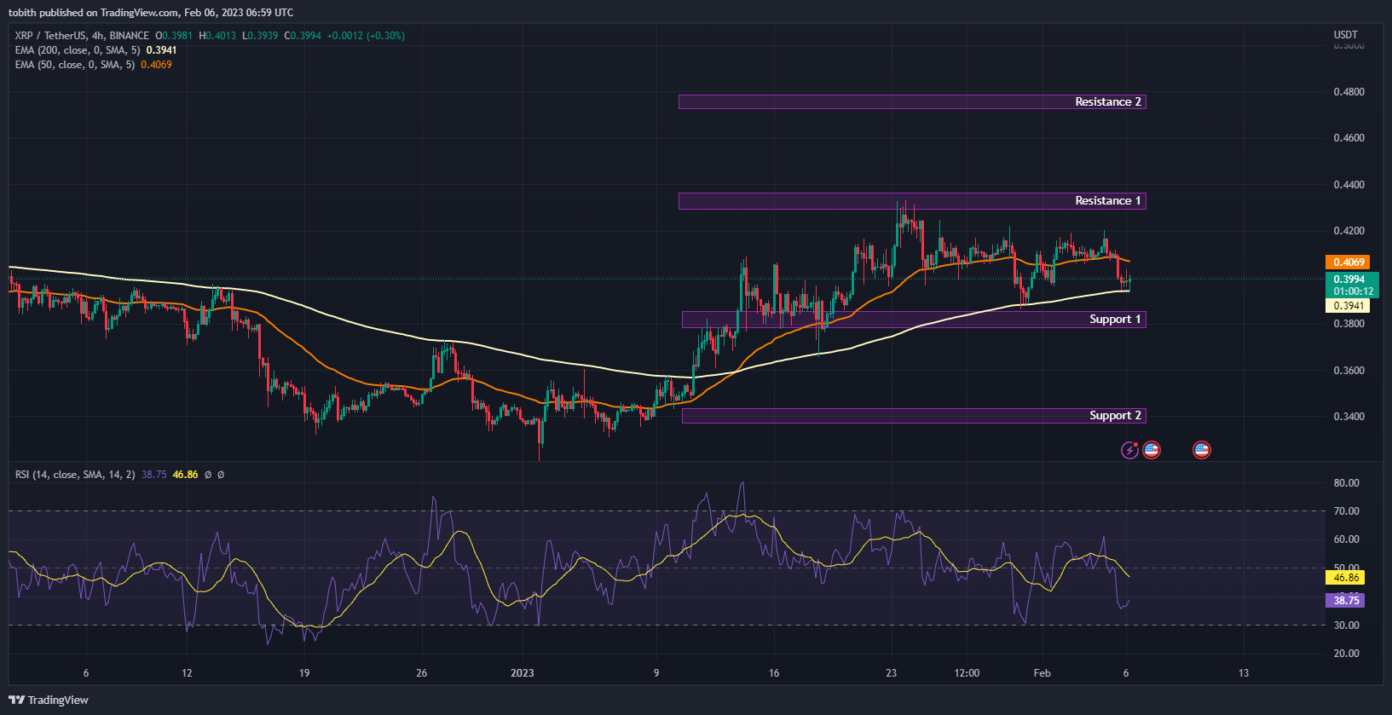Viewport: 1392px width, 715px height.
Task: Open TradingView via the bottom-left logo icon
Action: (x=17, y=700)
